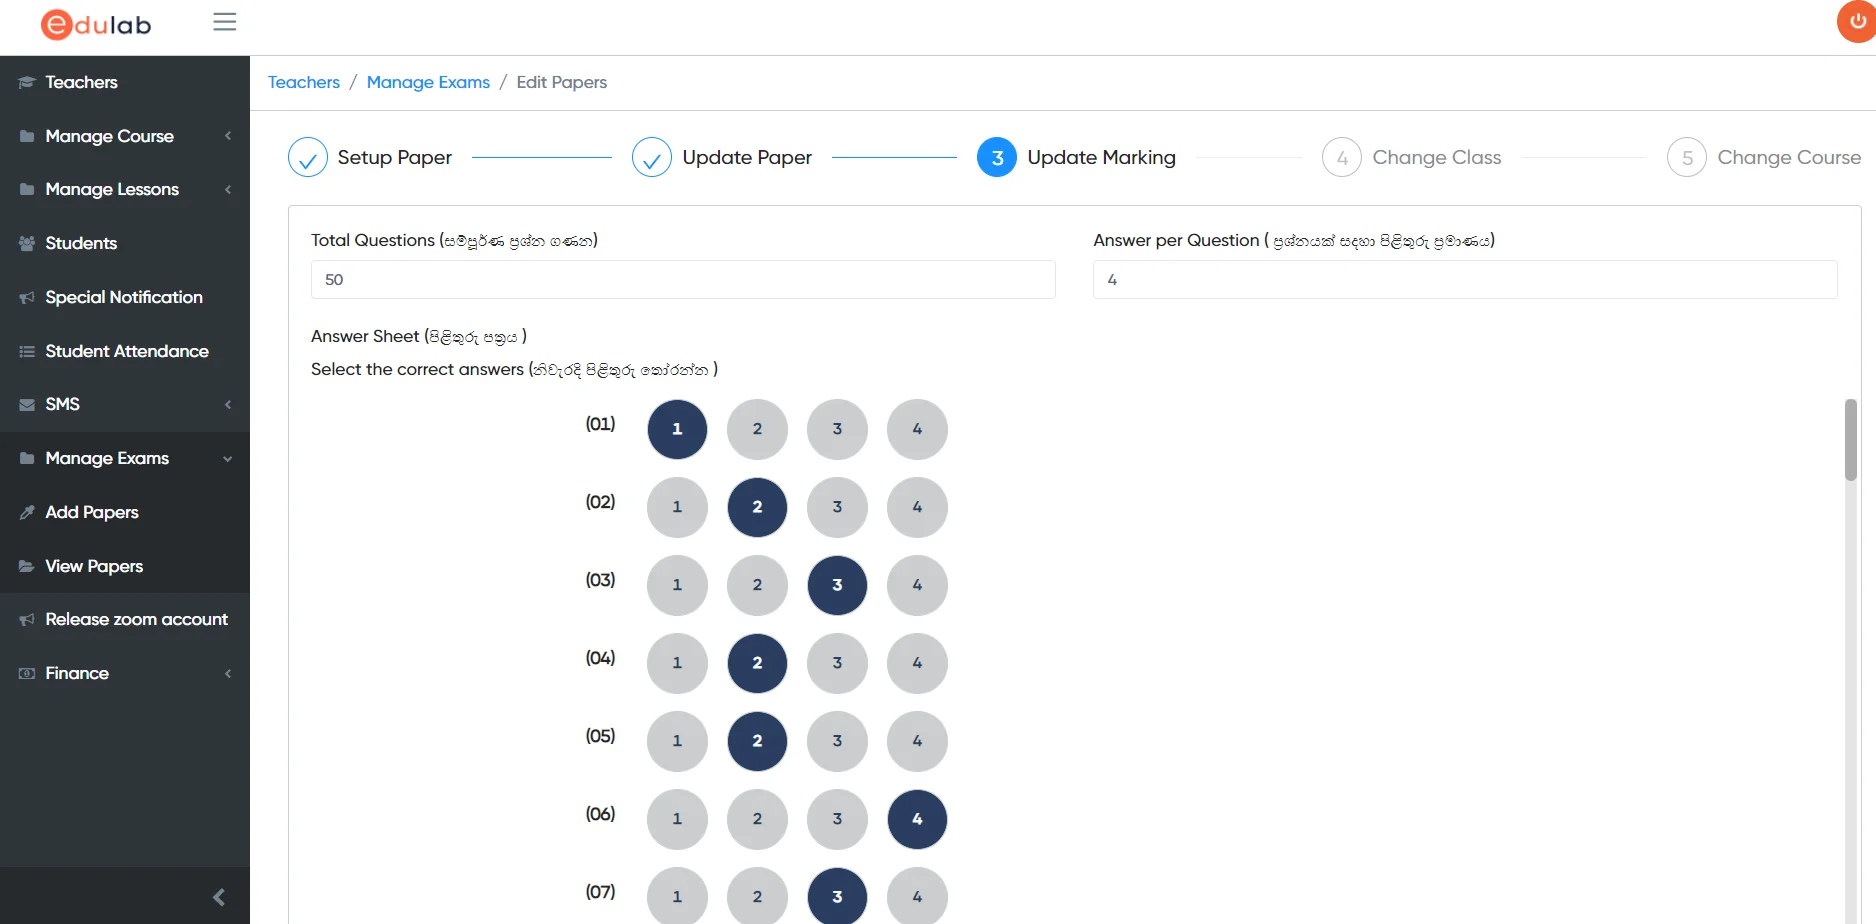1876x924 pixels.
Task: Click the Total Questions input field
Action: 683,280
